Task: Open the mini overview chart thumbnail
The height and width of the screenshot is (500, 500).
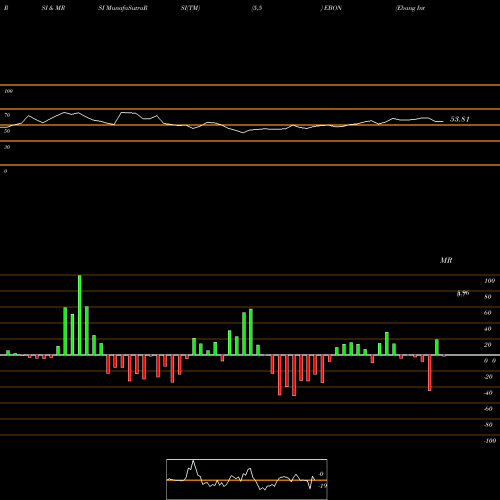Action: pos(247,479)
